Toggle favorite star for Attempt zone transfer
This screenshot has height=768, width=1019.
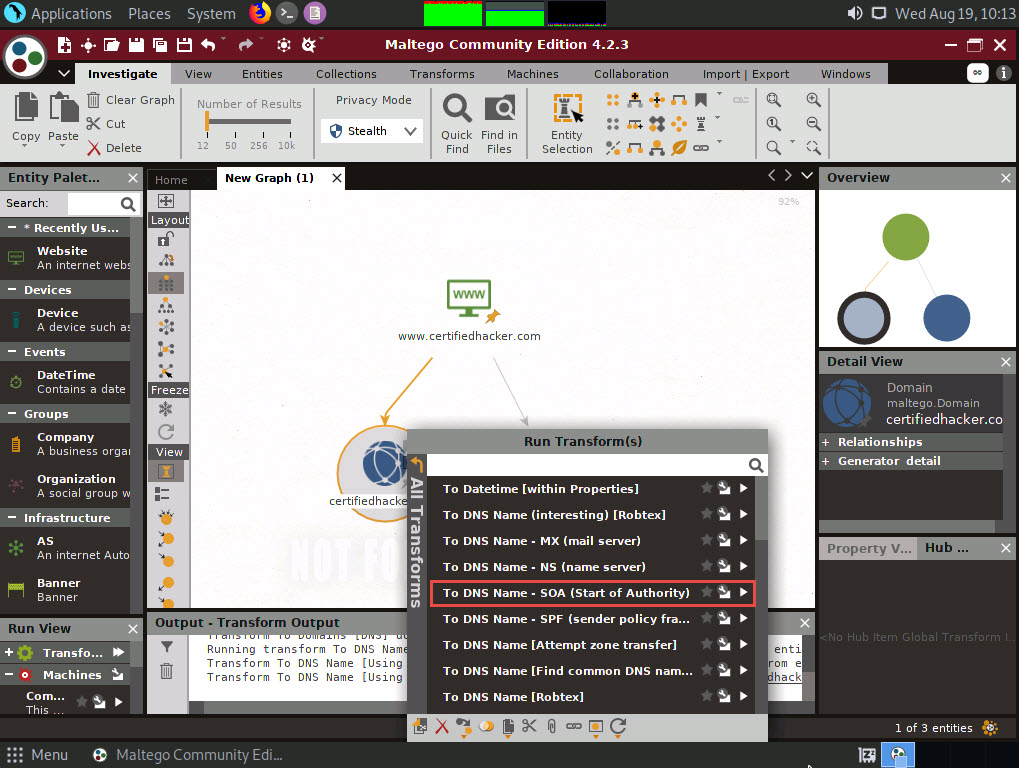pos(707,644)
